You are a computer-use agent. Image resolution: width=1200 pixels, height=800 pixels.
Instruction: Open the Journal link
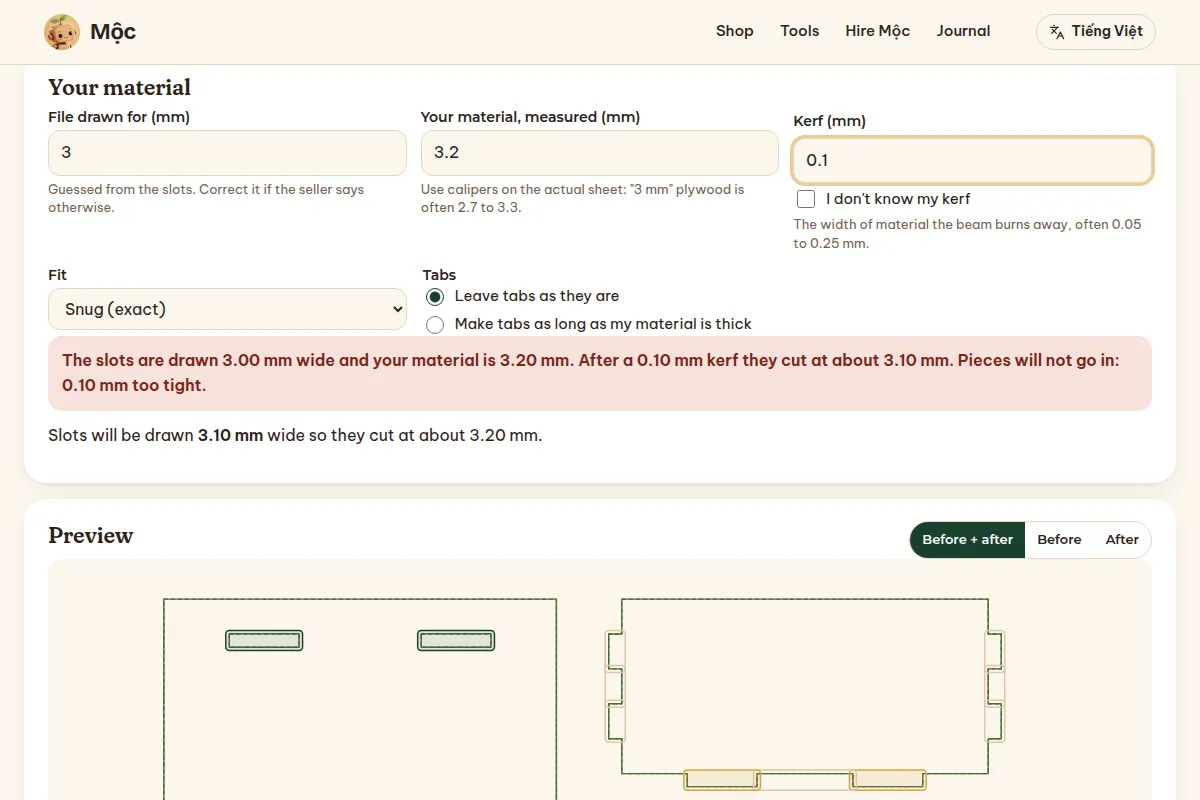(x=964, y=31)
